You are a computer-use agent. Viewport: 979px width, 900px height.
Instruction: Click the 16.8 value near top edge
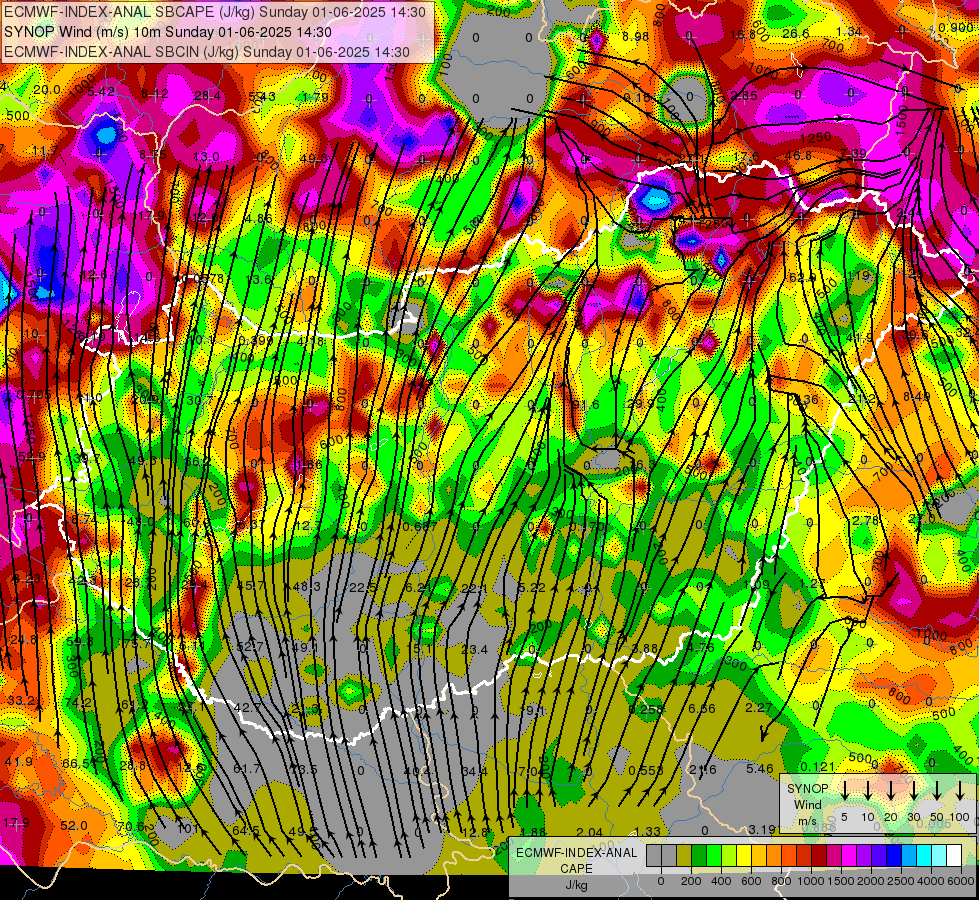(742, 34)
